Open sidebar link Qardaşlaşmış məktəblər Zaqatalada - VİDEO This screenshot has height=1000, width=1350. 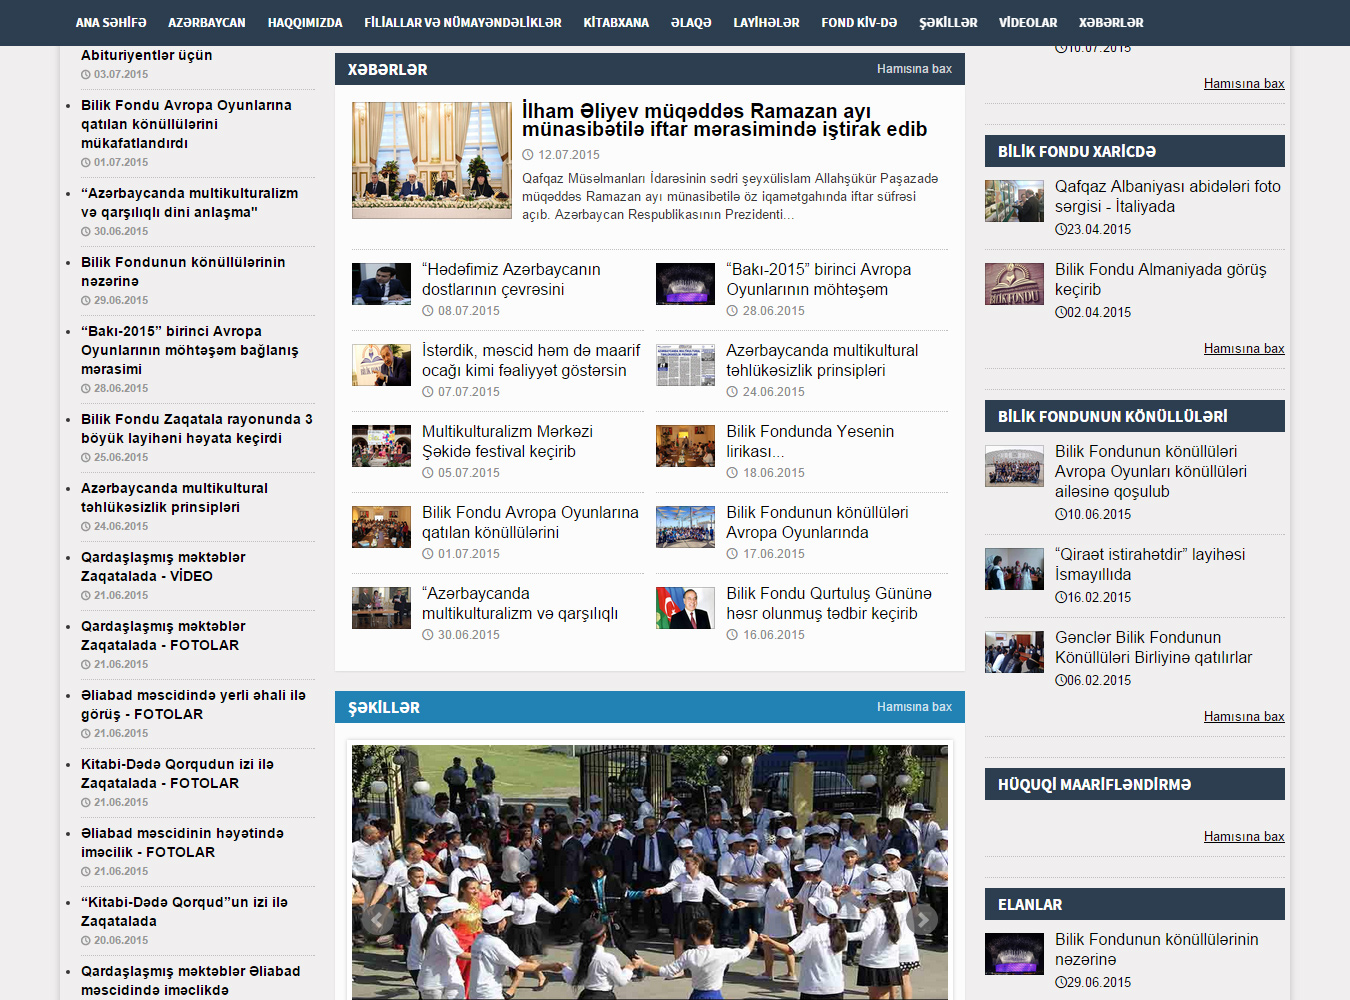[163, 566]
